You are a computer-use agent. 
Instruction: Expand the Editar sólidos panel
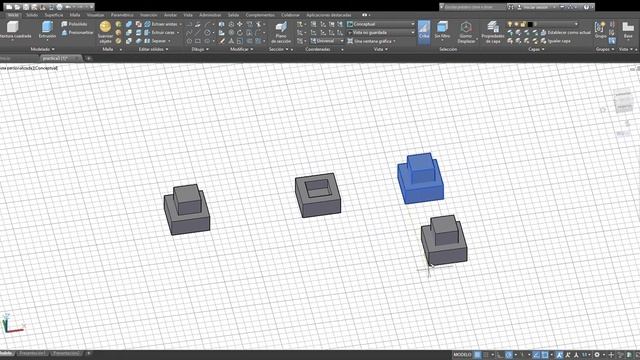coord(153,49)
